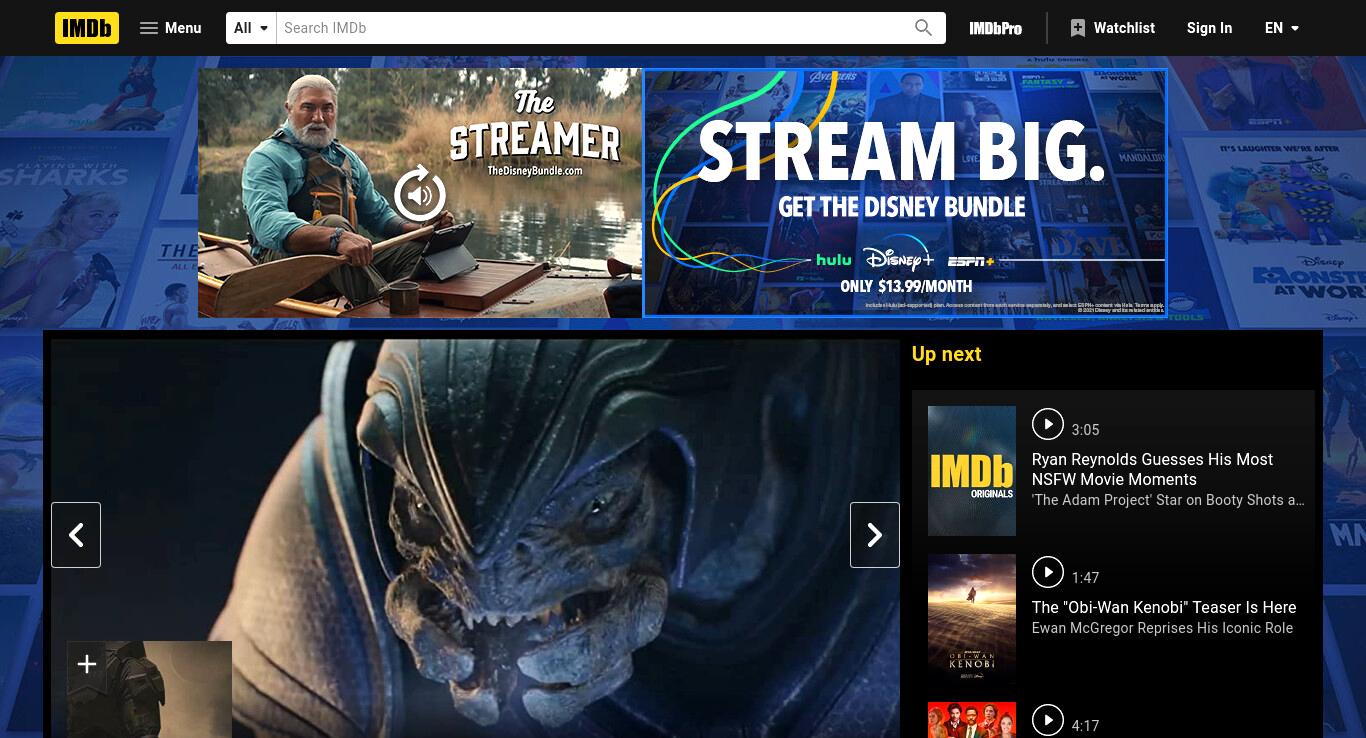This screenshot has width=1366, height=738.
Task: Click the Sign In button
Action: [x=1209, y=28]
